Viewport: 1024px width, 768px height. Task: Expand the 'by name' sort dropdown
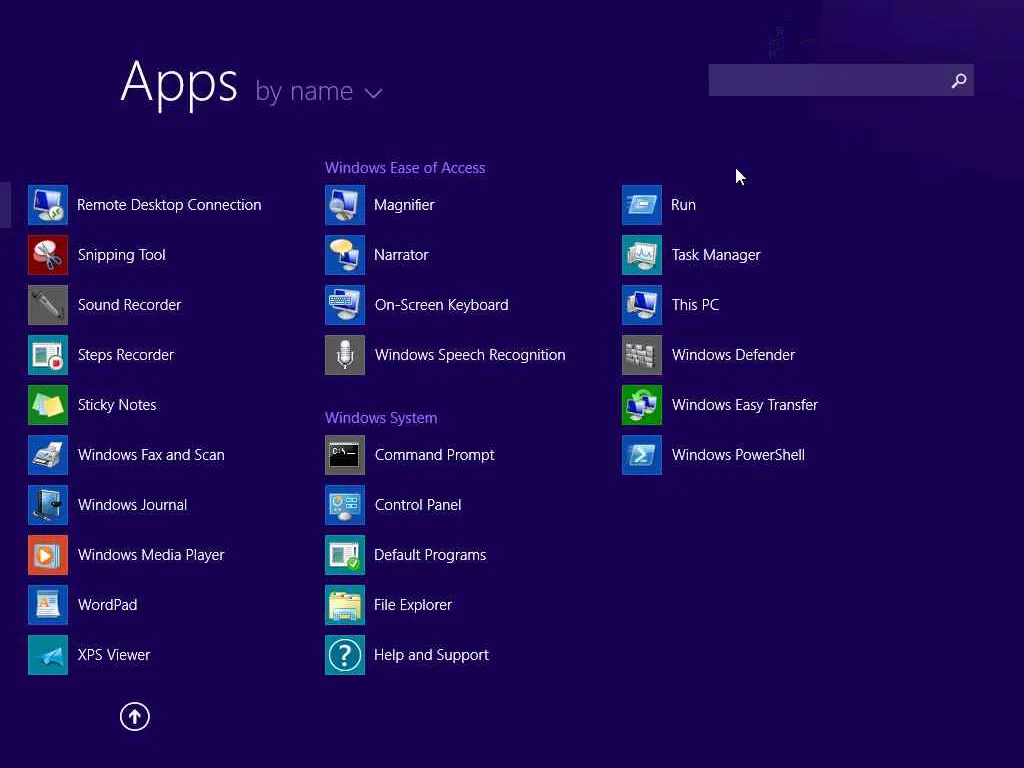318,91
